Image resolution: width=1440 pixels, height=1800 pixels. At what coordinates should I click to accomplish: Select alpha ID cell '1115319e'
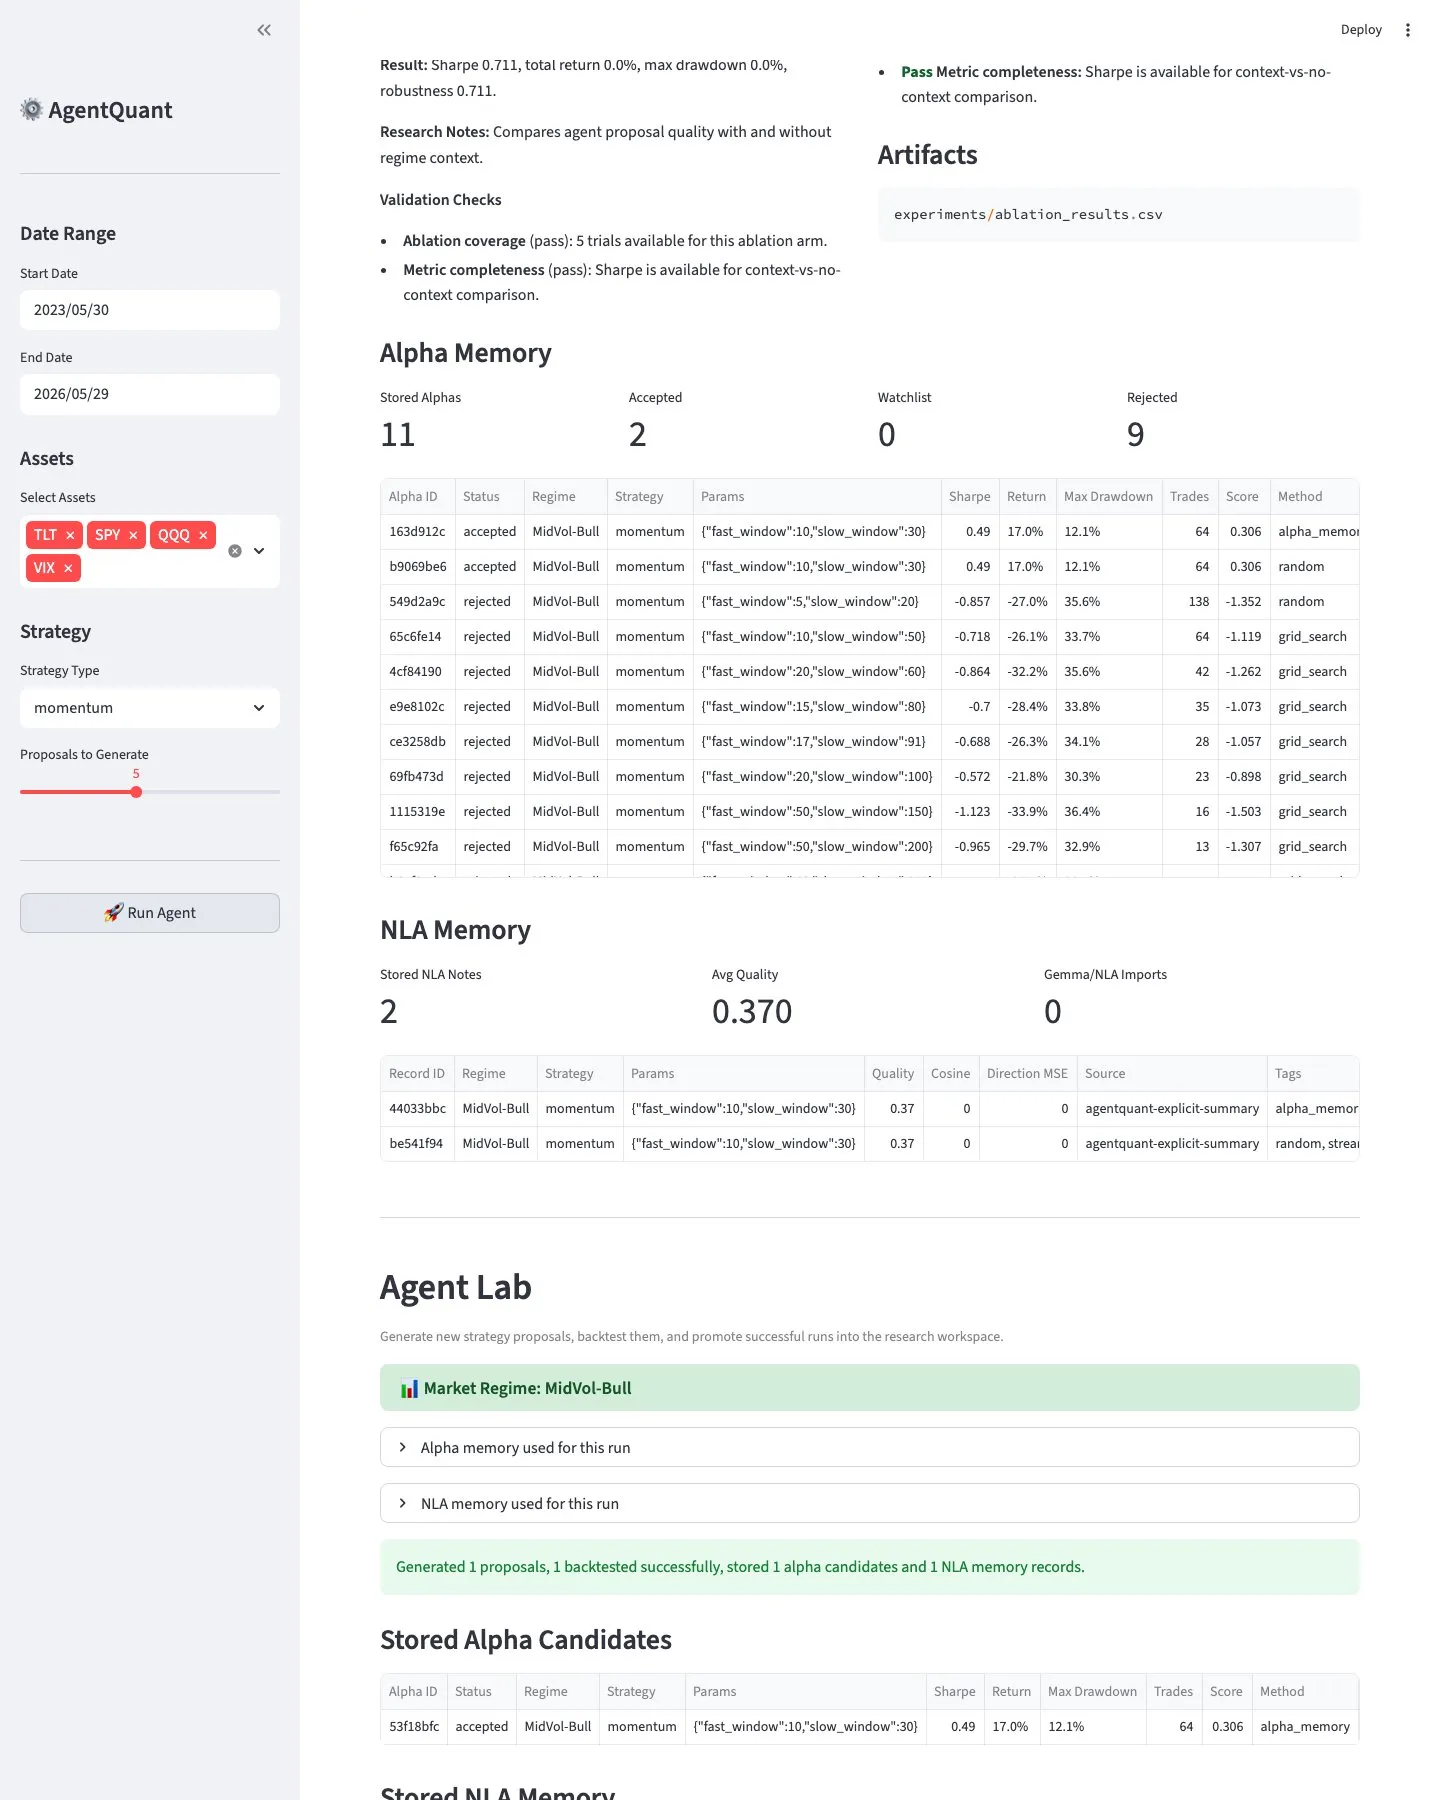click(417, 812)
